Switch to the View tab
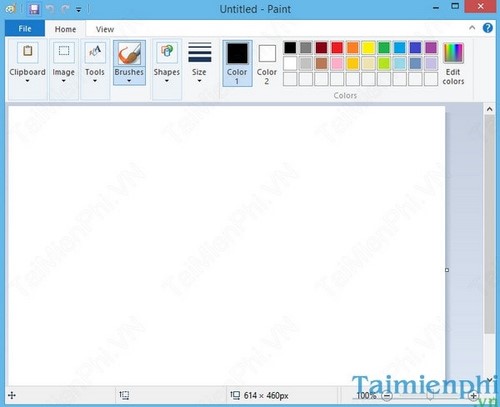This screenshot has width=500, height=407. [x=105, y=29]
